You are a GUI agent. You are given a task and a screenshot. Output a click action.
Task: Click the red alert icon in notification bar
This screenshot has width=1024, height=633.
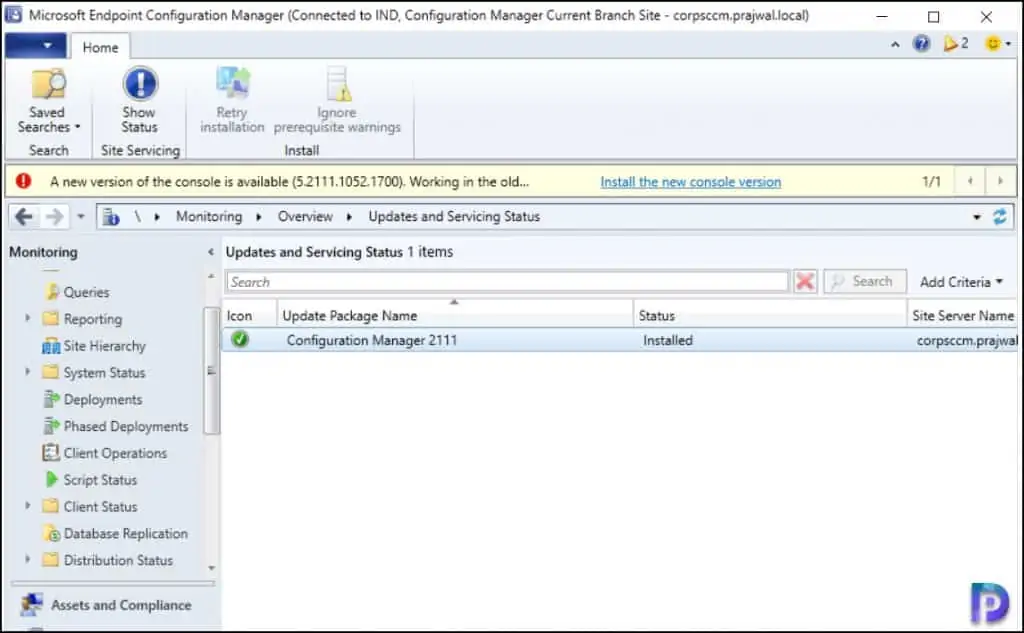[24, 181]
